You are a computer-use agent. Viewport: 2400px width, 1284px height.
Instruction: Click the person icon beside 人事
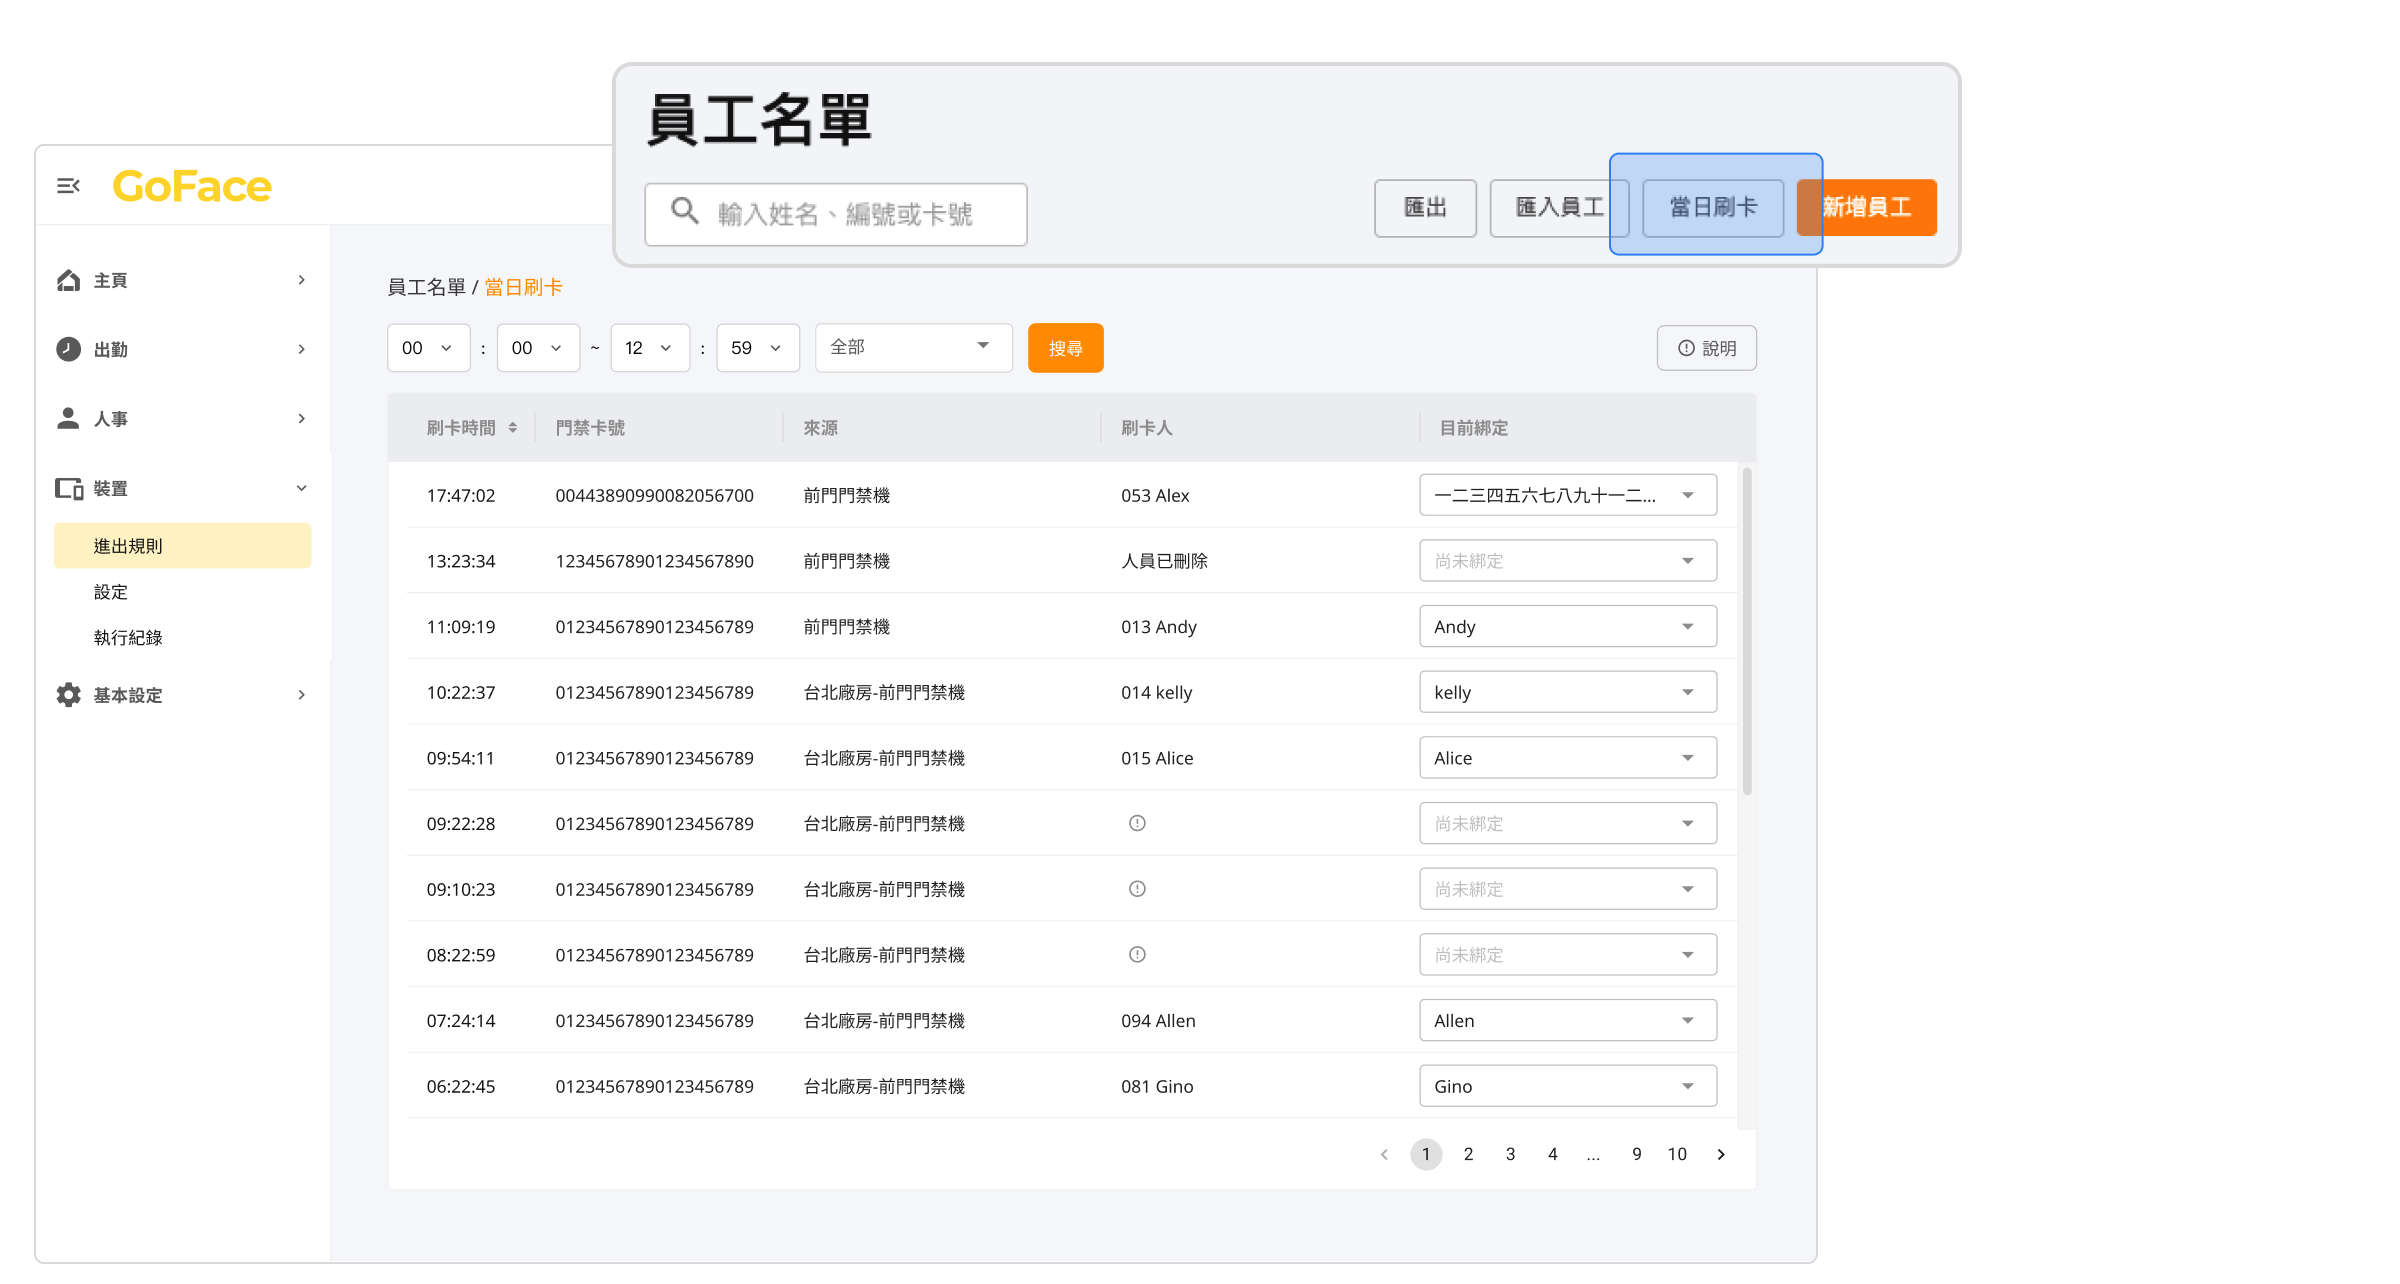68,418
